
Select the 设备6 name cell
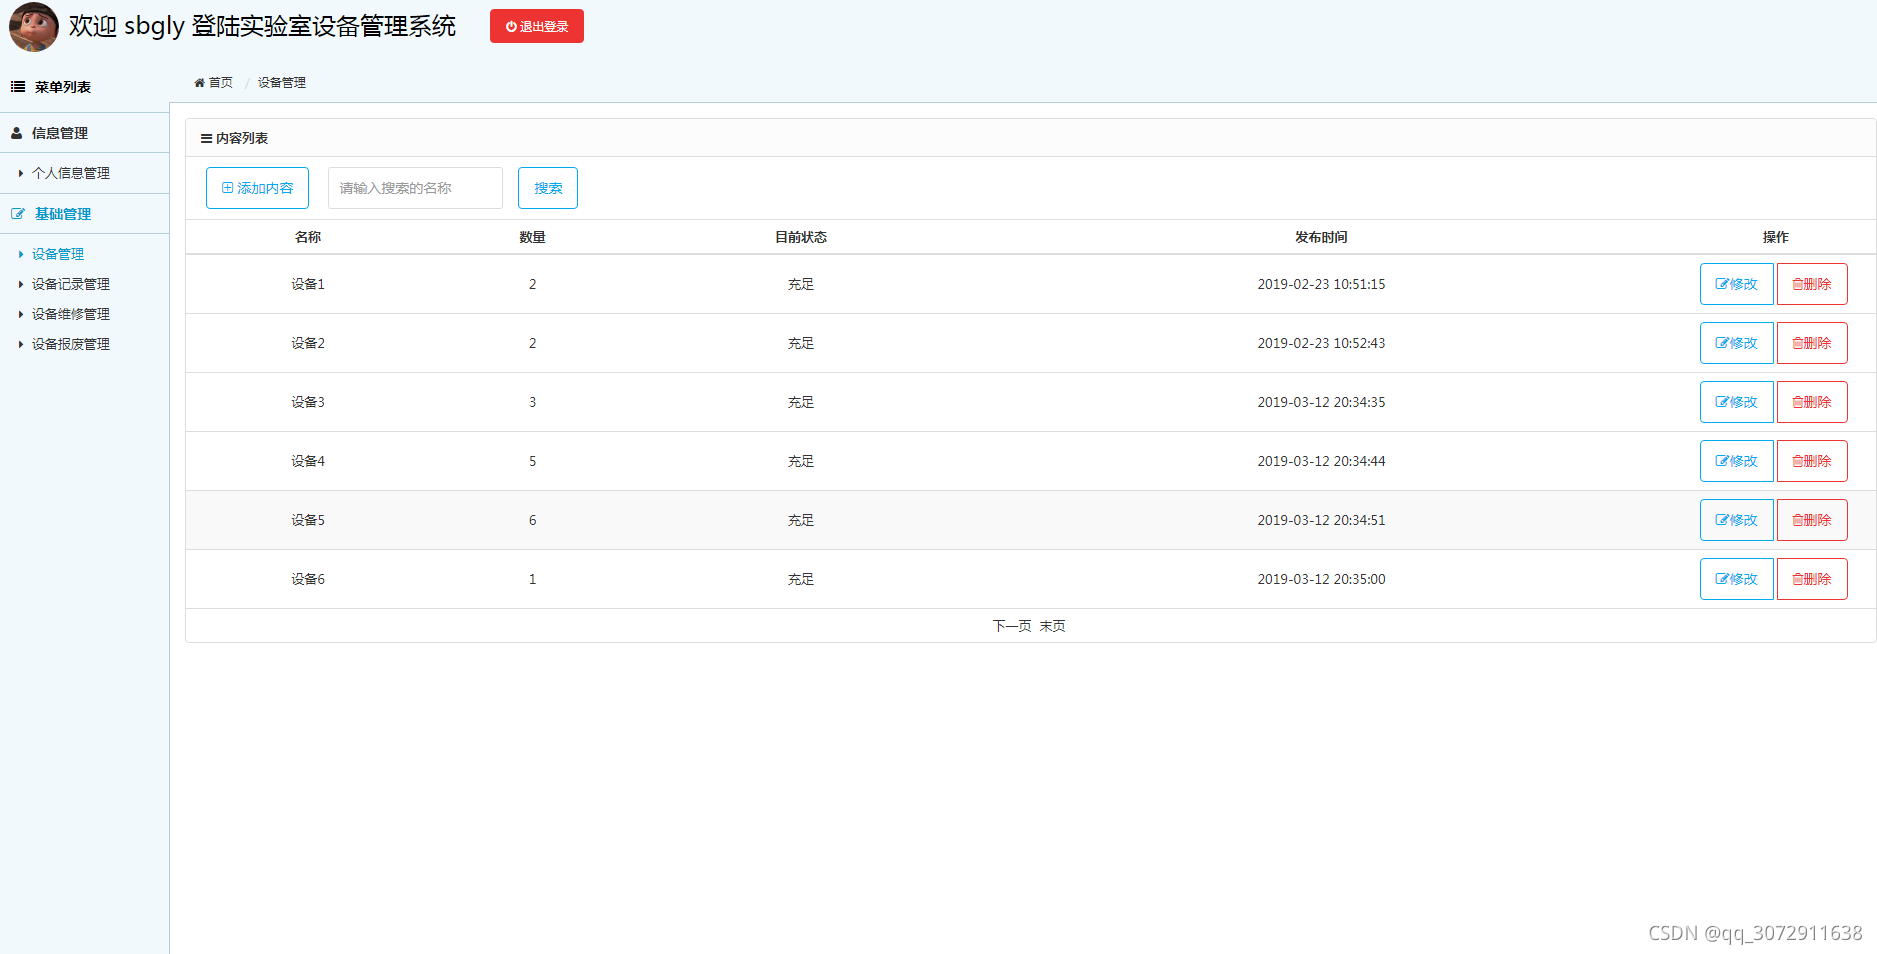tap(308, 579)
